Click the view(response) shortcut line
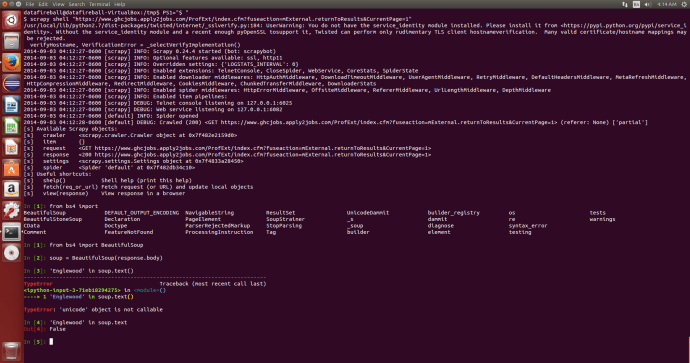The image size is (690, 363). 104,193
